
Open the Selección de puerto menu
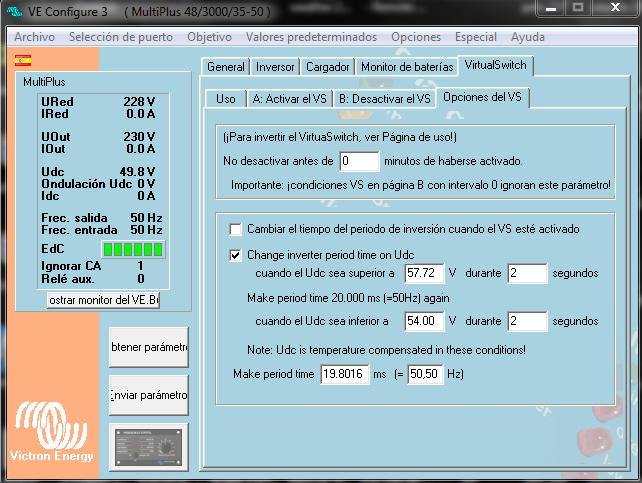click(x=121, y=37)
